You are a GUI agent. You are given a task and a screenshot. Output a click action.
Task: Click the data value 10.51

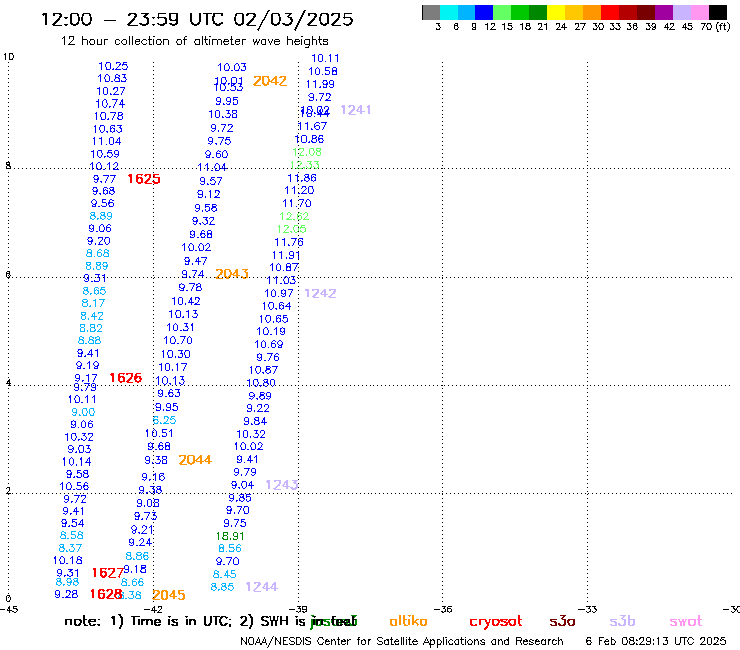pos(159,433)
